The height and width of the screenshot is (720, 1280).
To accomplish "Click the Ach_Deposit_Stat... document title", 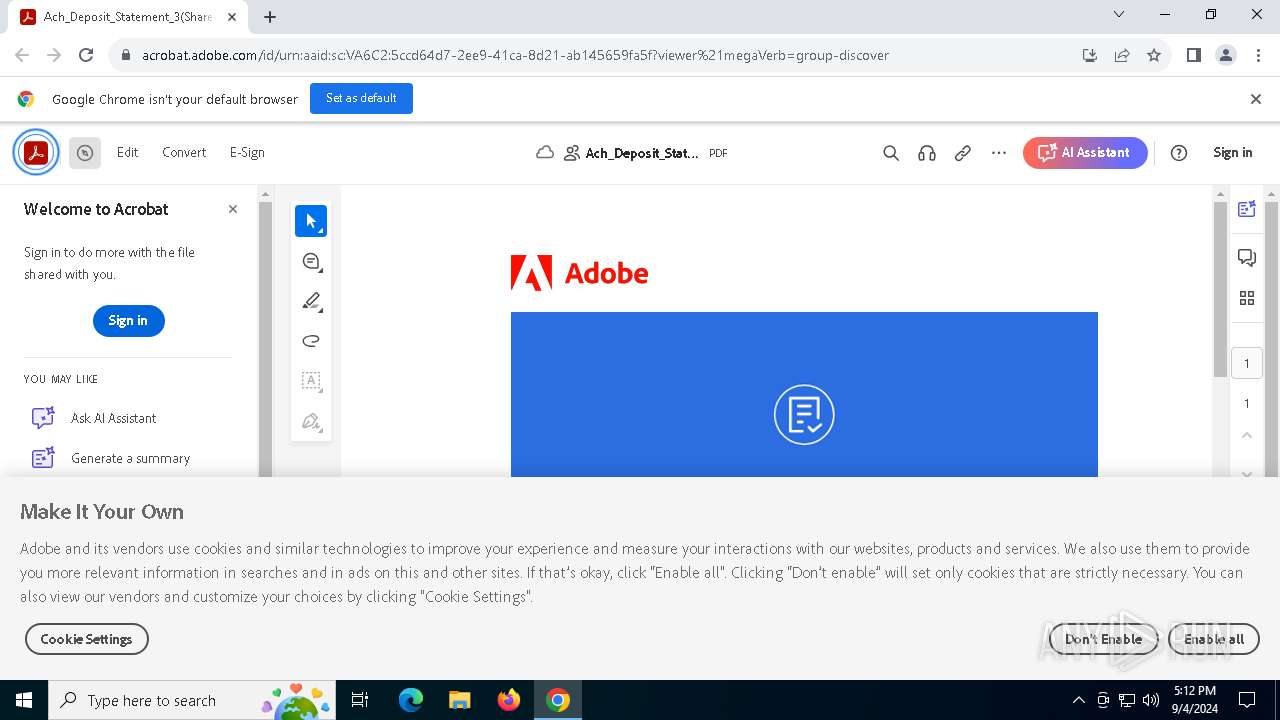I will click(x=642, y=153).
